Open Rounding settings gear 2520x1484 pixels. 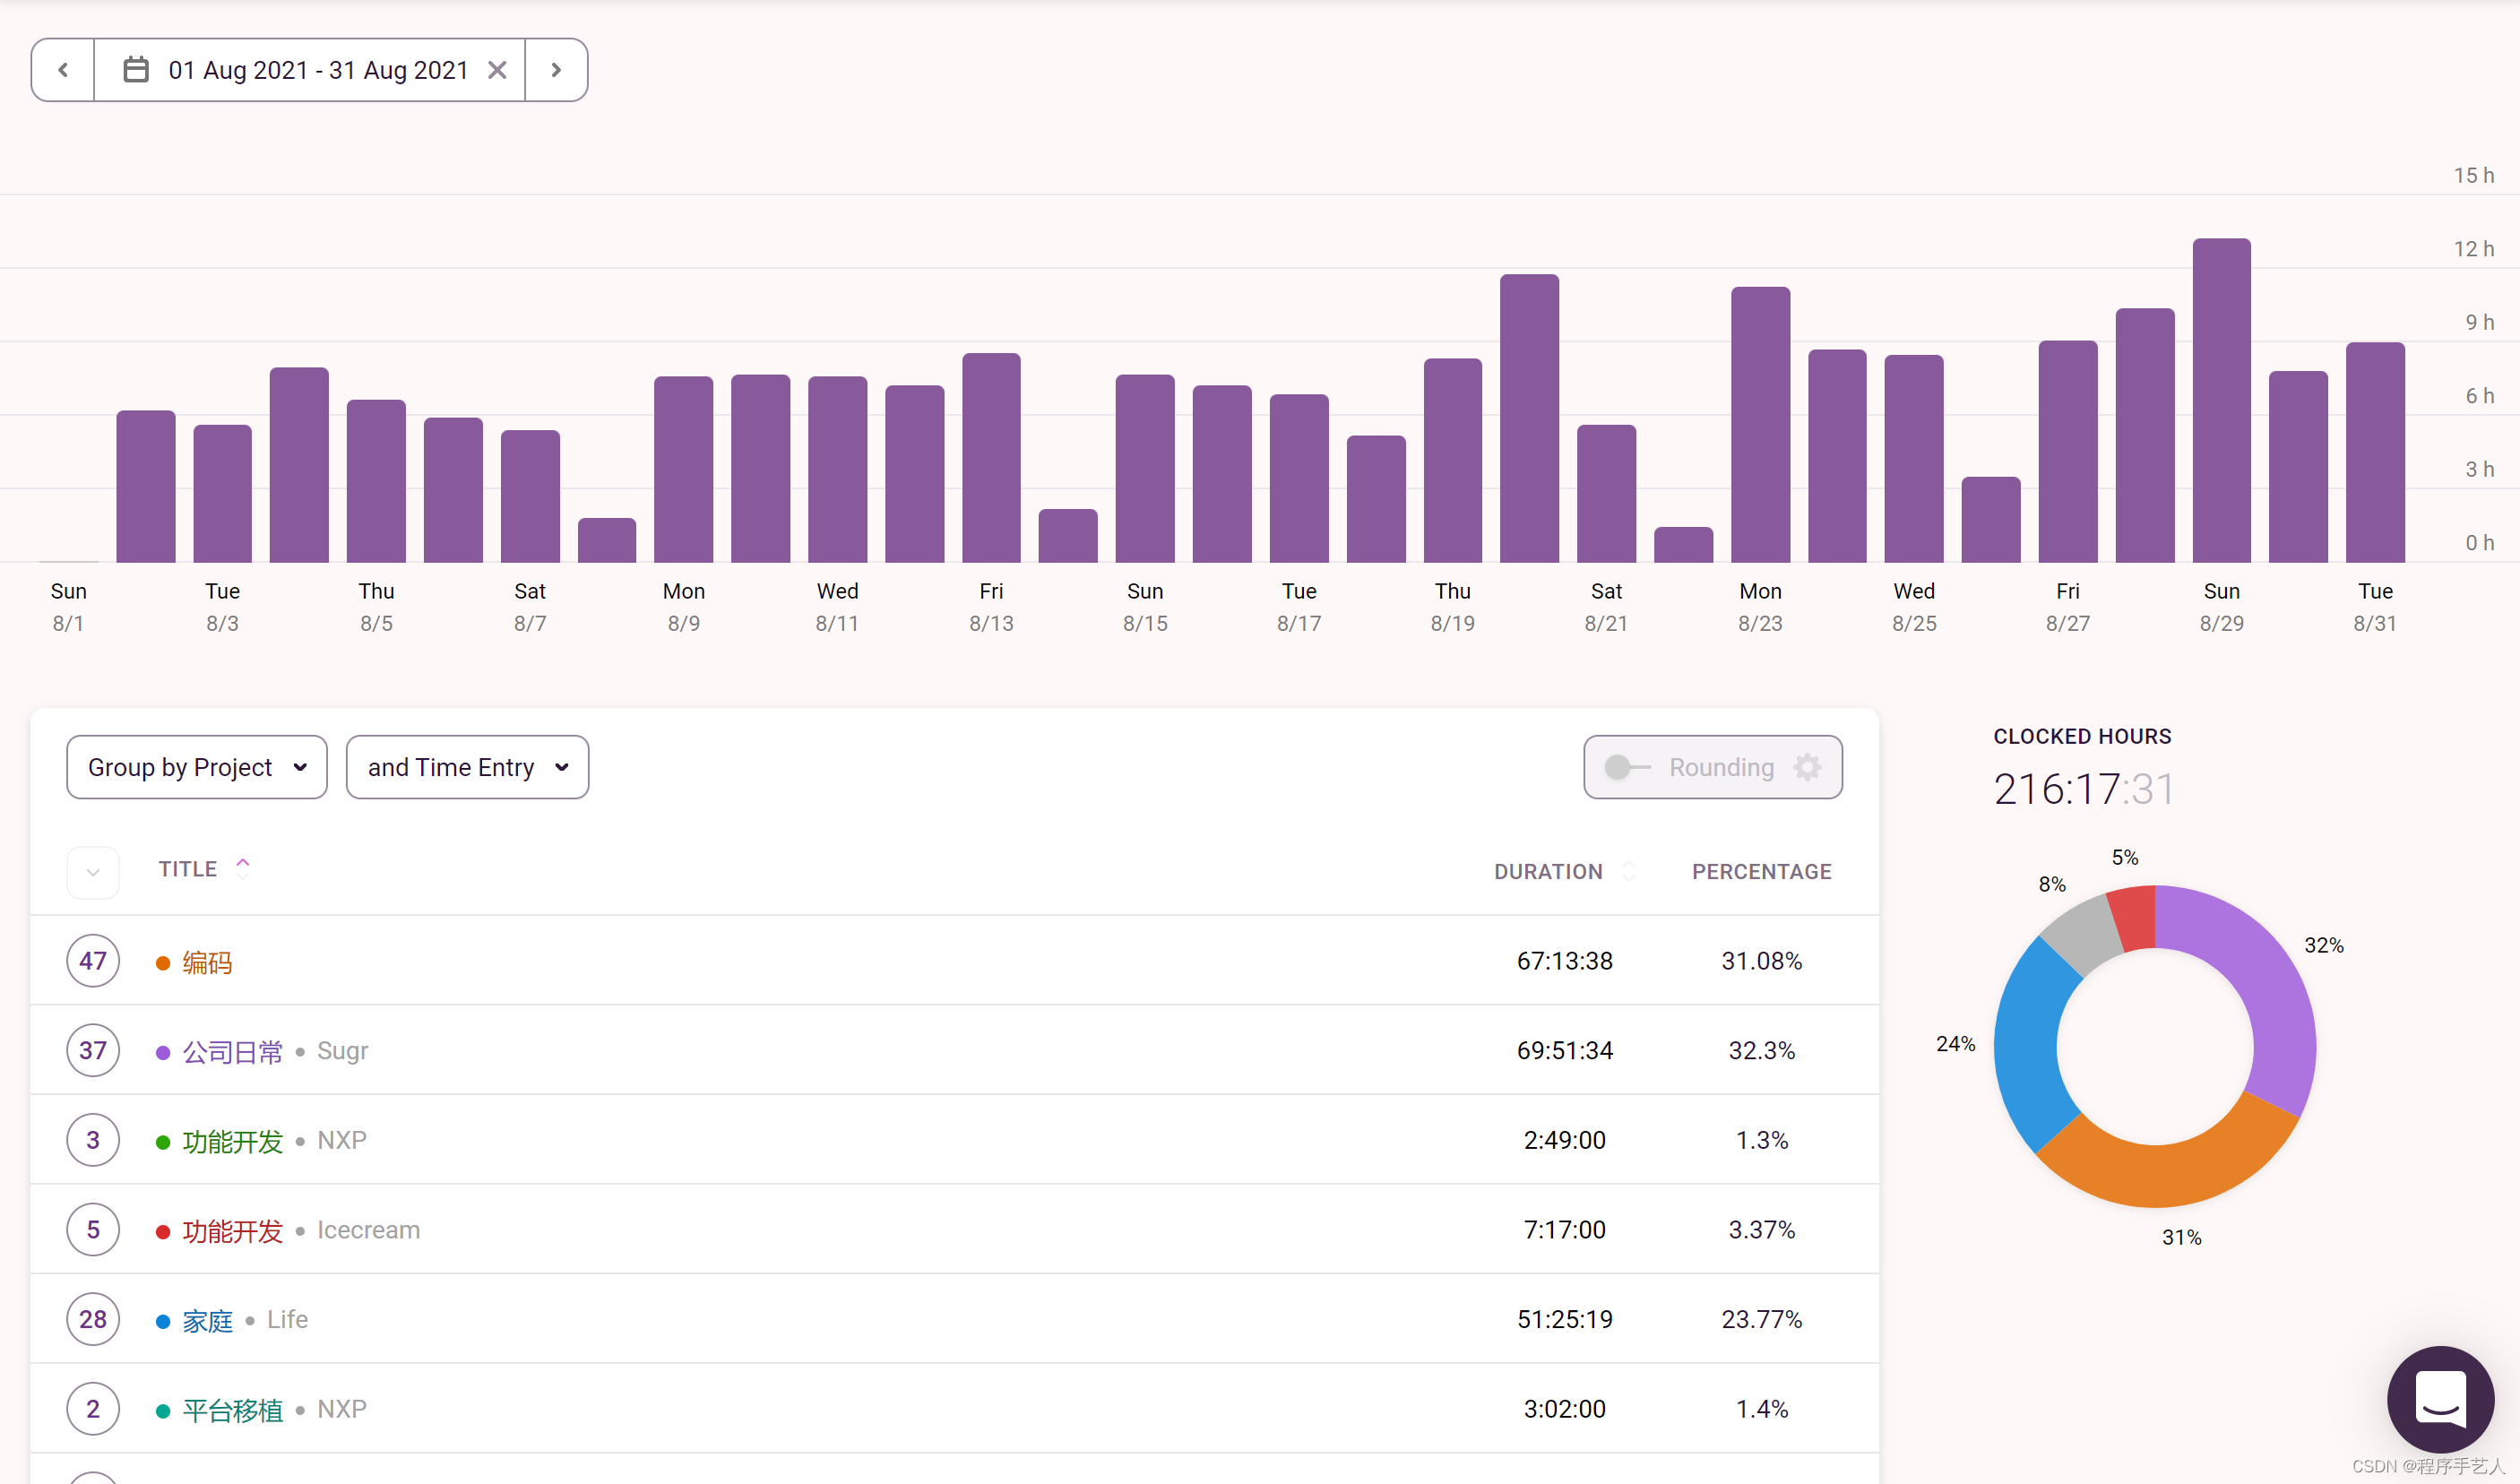1807,767
